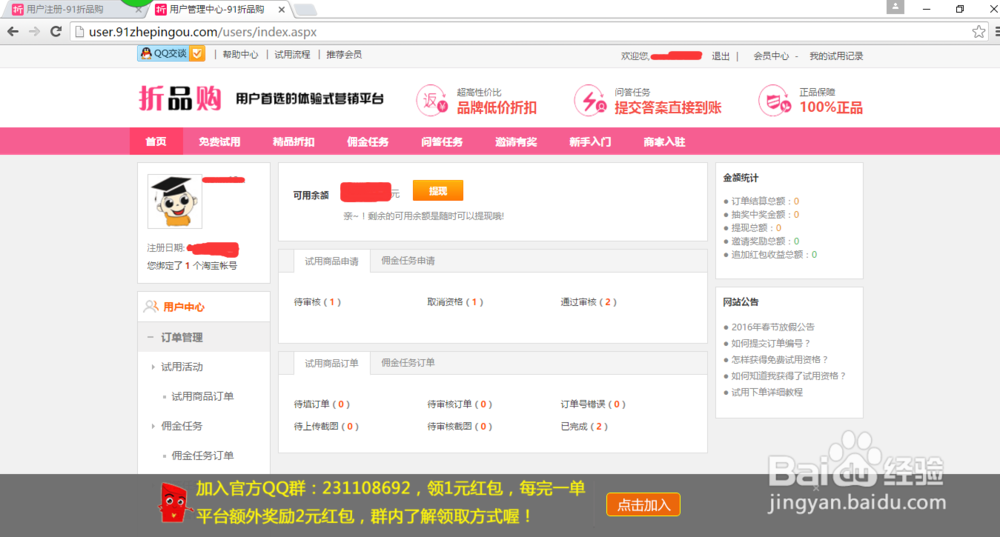1000x537 pixels.
Task: Open 邀请有奖 navigation item
Action: [x=516, y=142]
